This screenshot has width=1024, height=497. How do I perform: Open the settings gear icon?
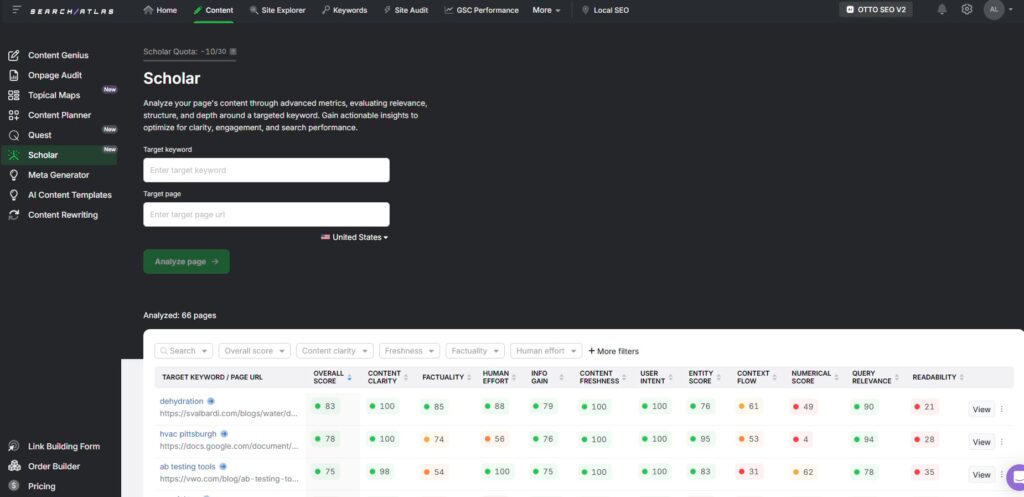pos(967,10)
